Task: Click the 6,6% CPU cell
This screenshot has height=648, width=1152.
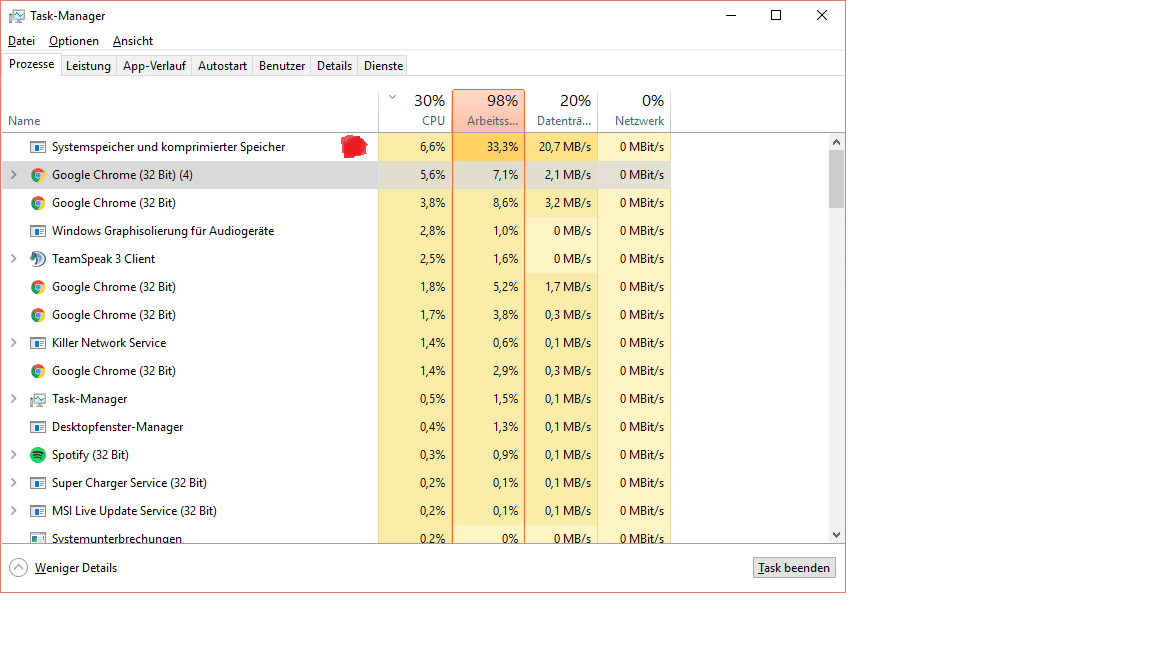Action: coord(415,147)
